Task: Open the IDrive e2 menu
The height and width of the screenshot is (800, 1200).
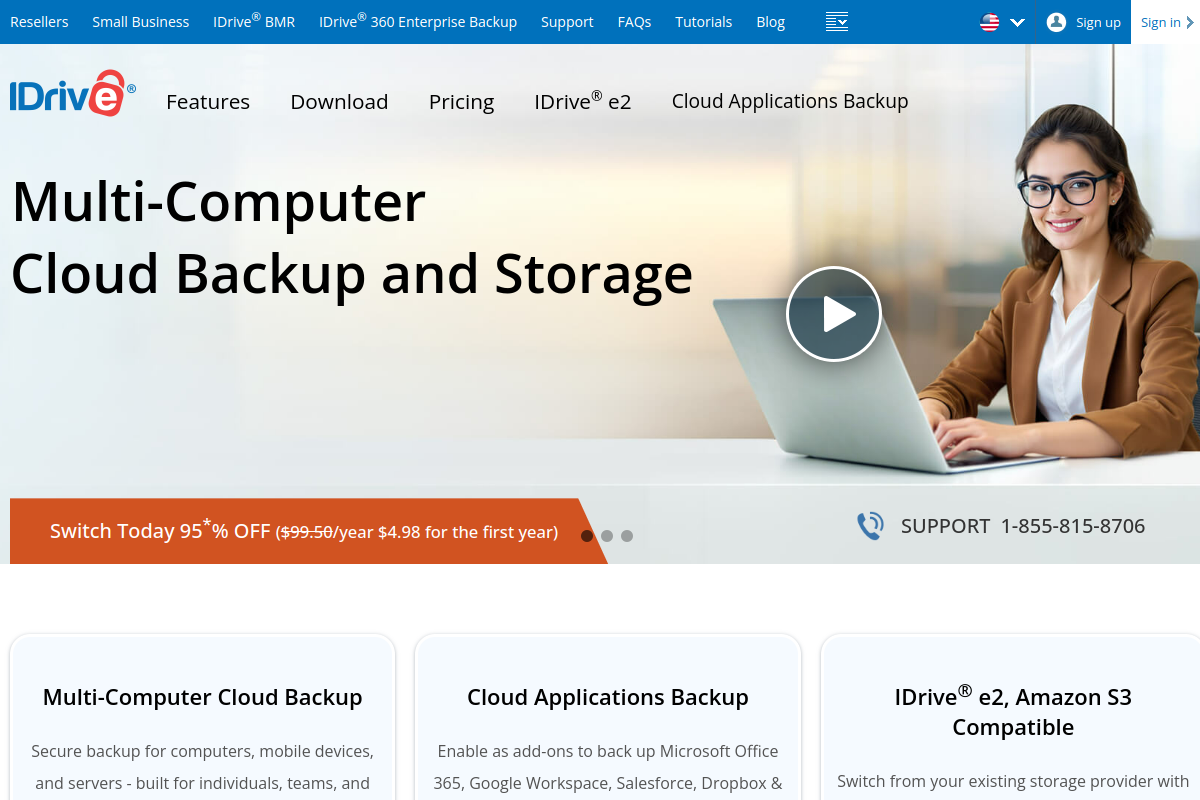Action: (x=583, y=101)
